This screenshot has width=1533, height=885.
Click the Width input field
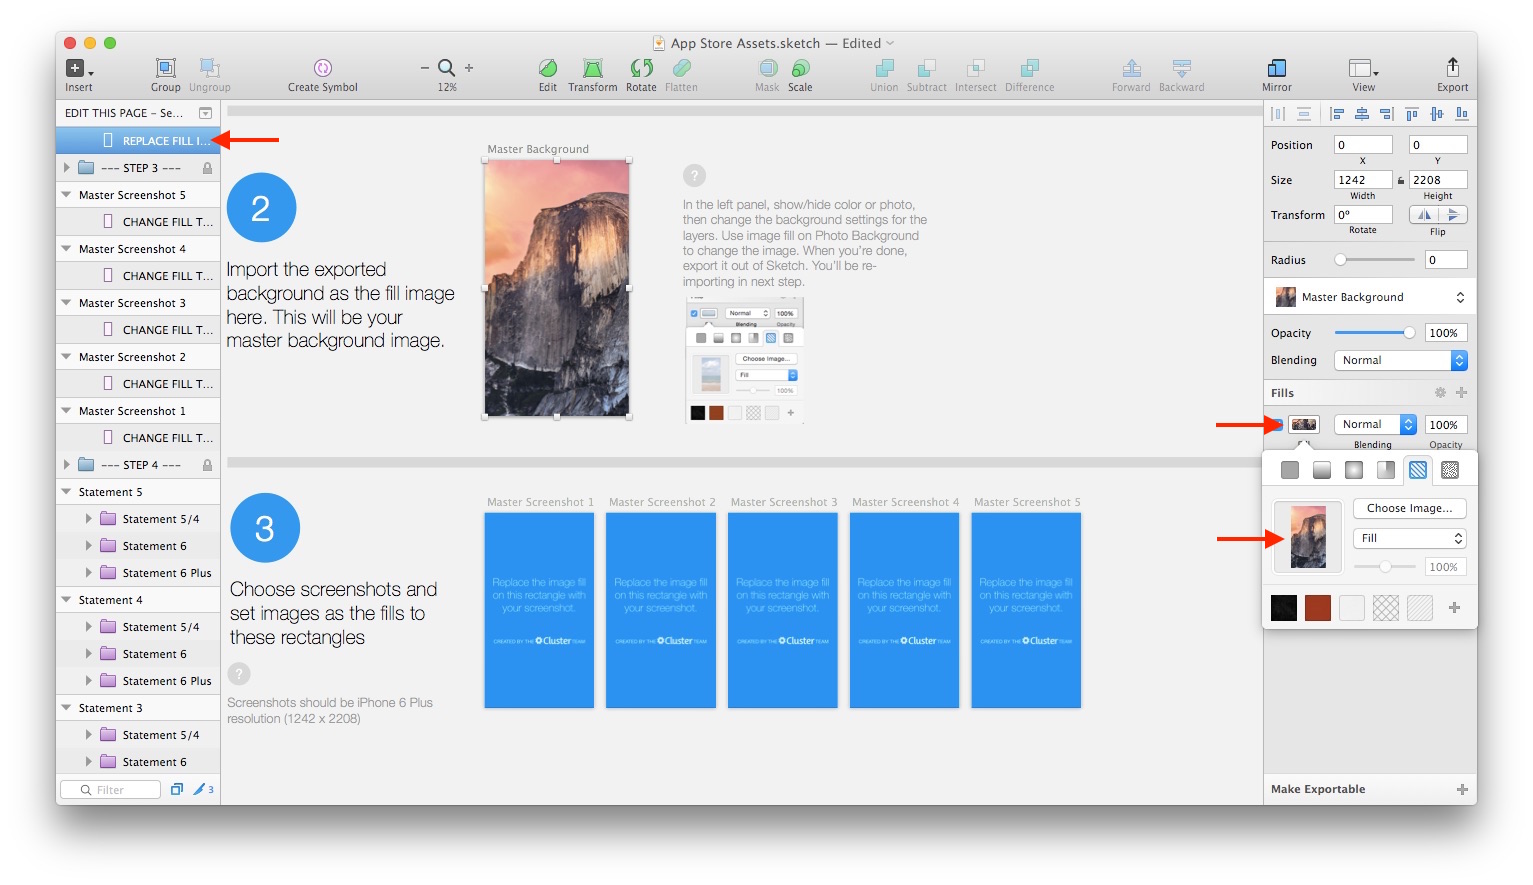click(x=1363, y=180)
